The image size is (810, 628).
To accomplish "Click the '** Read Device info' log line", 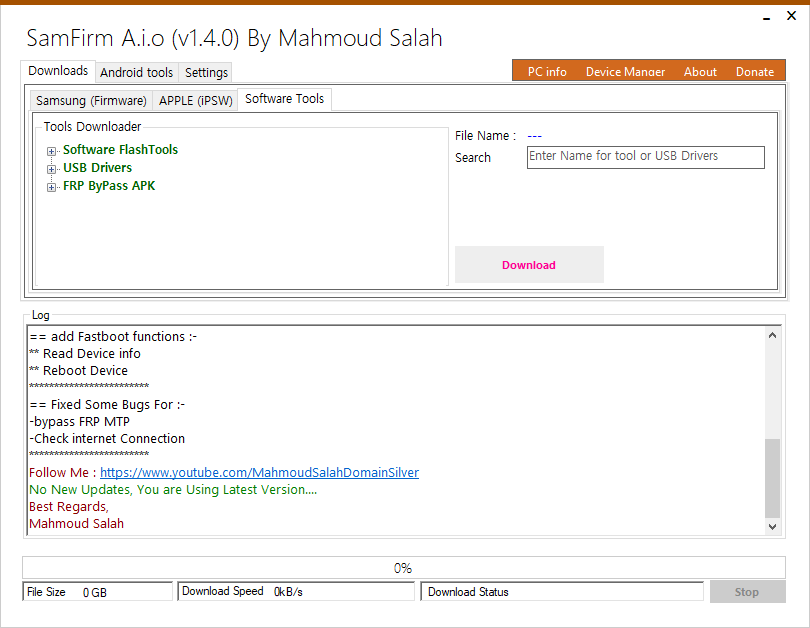I will pos(85,353).
